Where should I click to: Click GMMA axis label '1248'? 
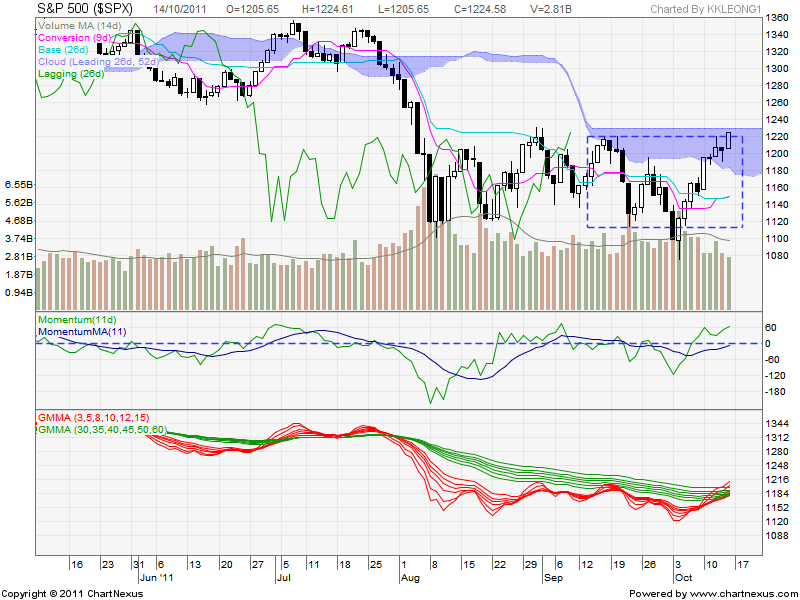pyautogui.click(x=777, y=466)
